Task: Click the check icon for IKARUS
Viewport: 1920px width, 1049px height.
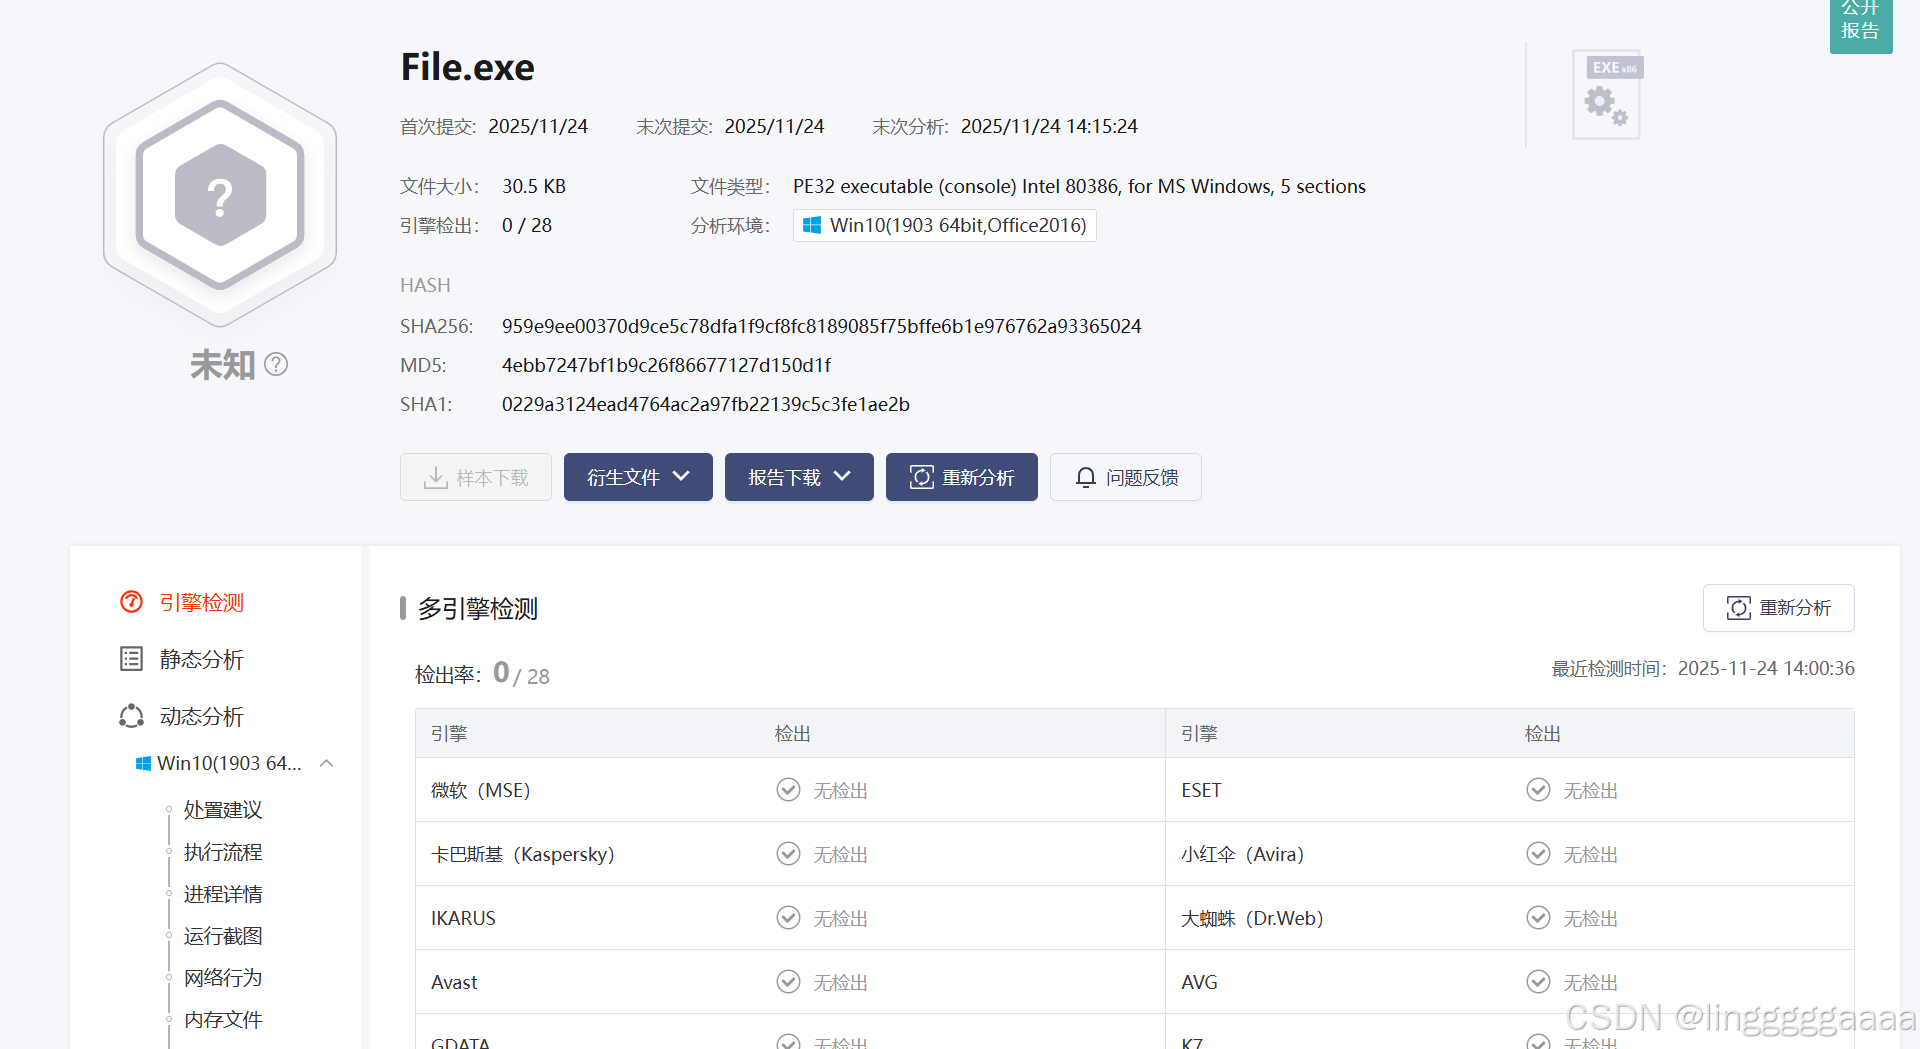Action: 788,918
